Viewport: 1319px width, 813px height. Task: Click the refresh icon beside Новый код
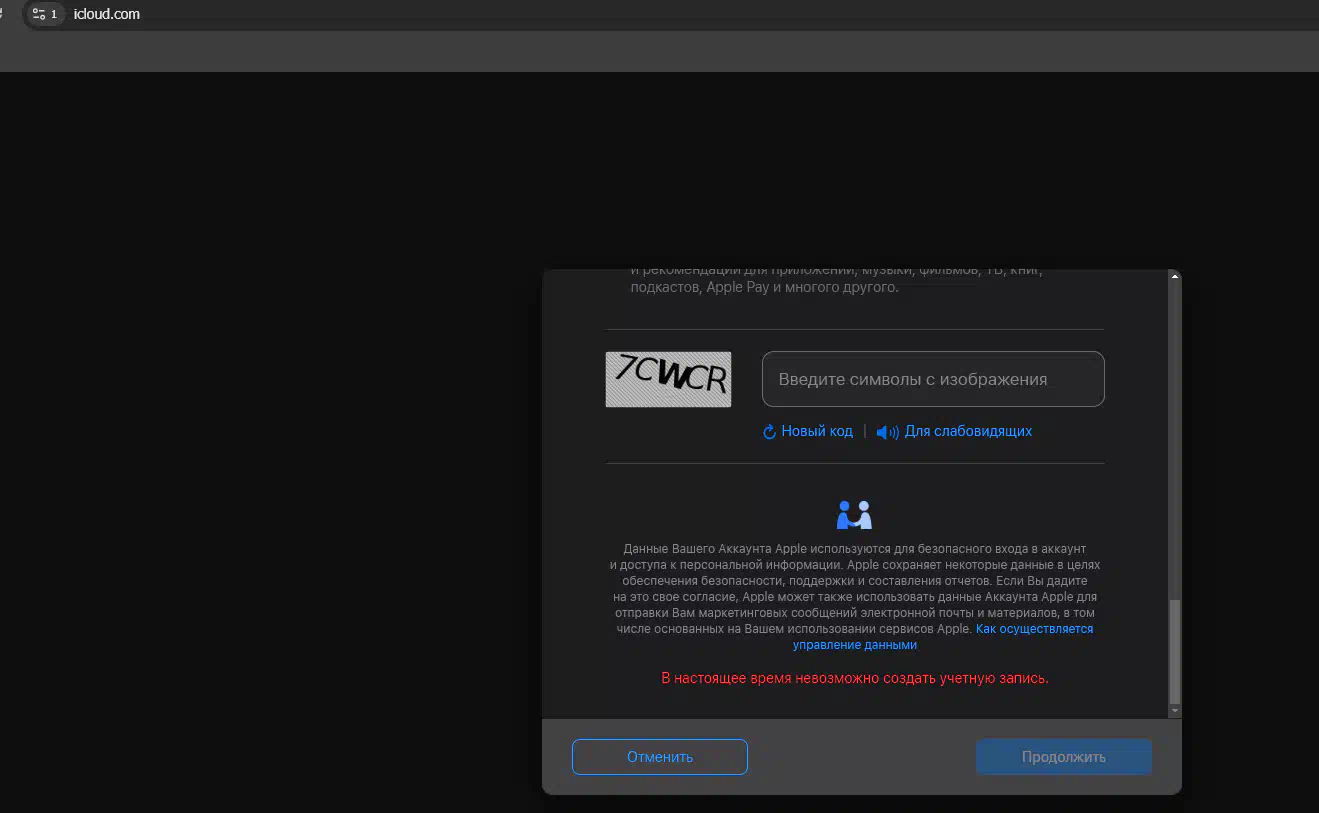tap(769, 432)
